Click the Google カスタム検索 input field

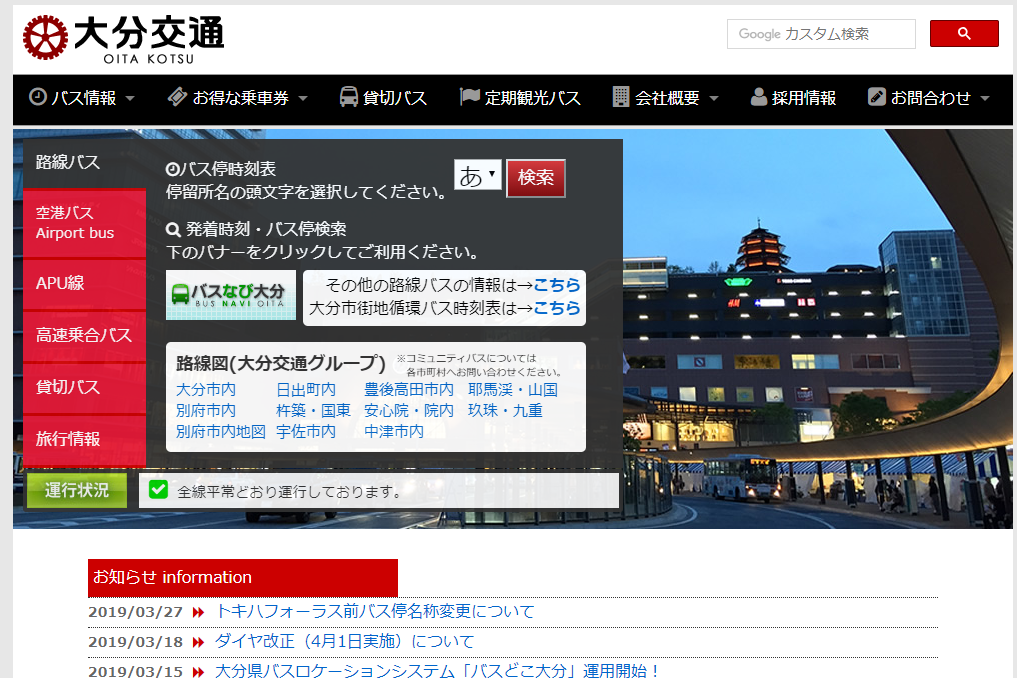pos(821,34)
